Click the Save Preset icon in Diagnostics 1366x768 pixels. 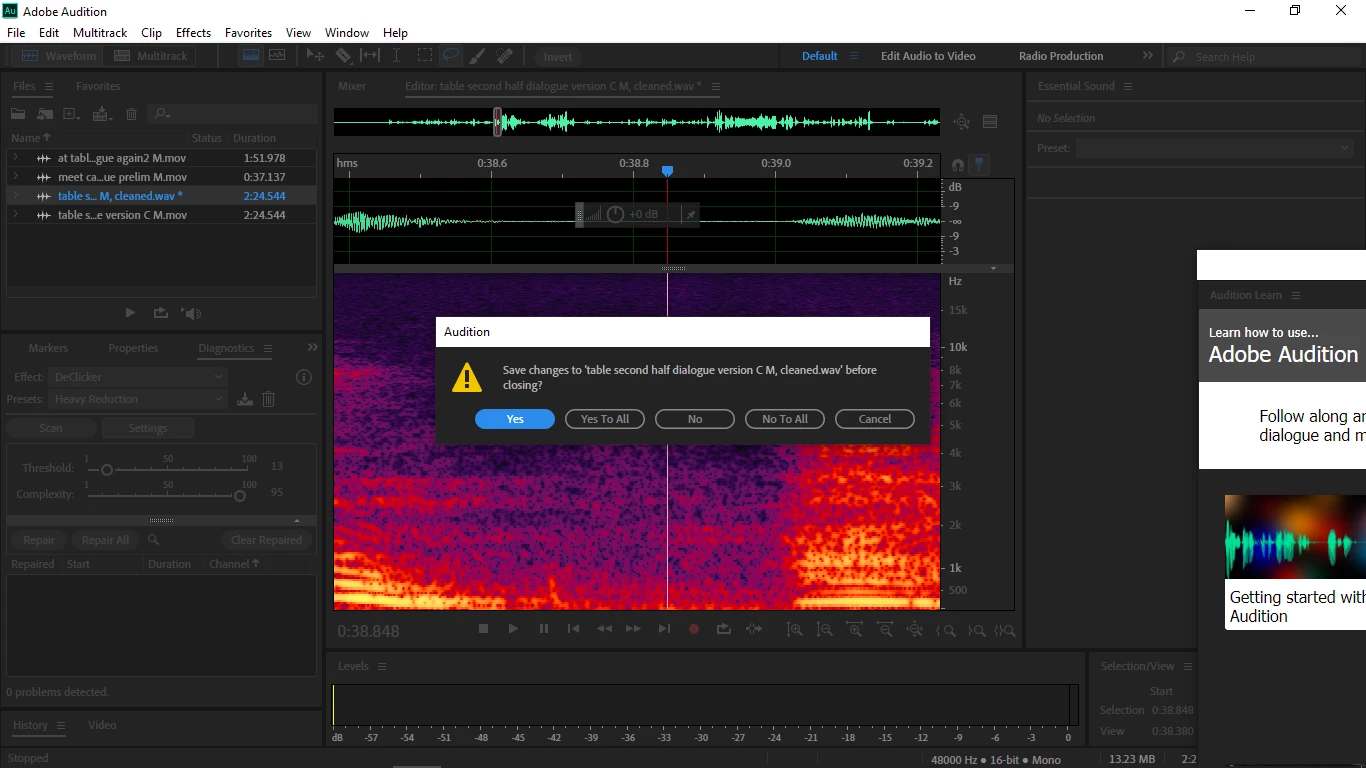point(245,399)
